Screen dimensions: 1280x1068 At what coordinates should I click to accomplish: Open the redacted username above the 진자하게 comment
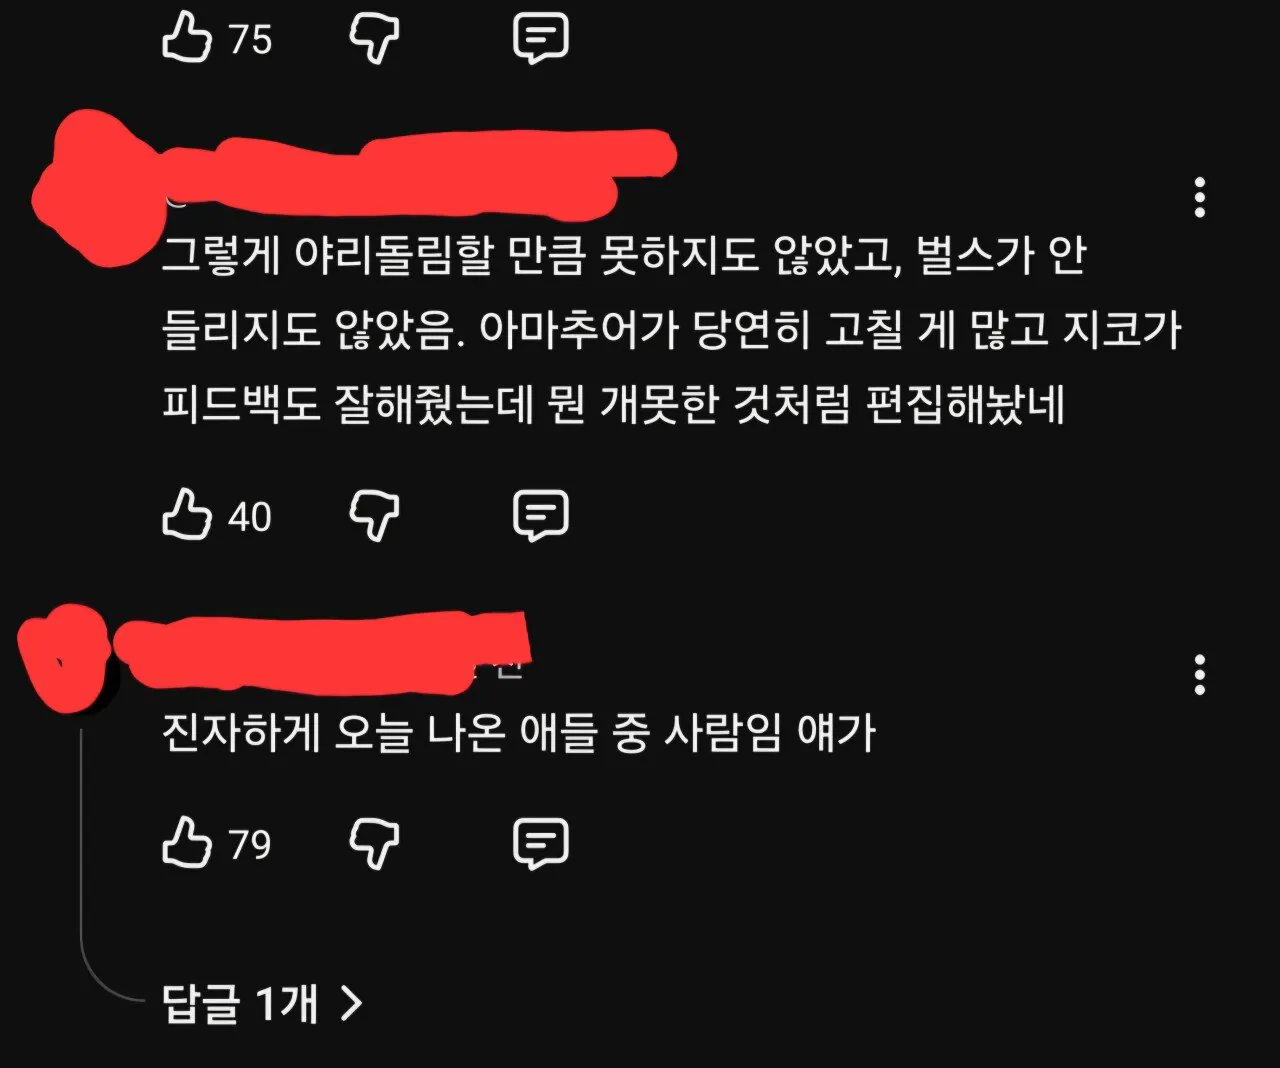point(322,650)
